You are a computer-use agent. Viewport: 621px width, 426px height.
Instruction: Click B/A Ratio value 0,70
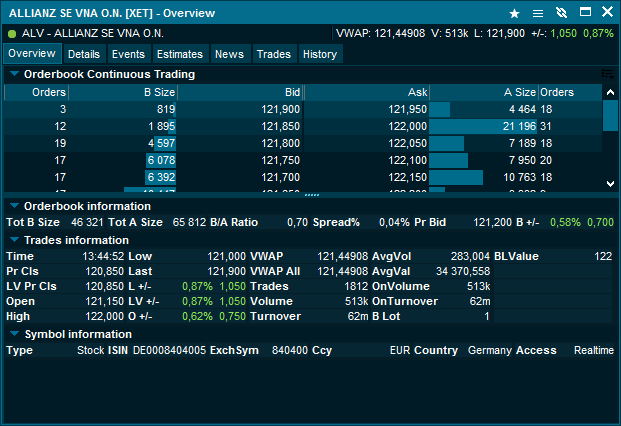pyautogui.click(x=297, y=223)
